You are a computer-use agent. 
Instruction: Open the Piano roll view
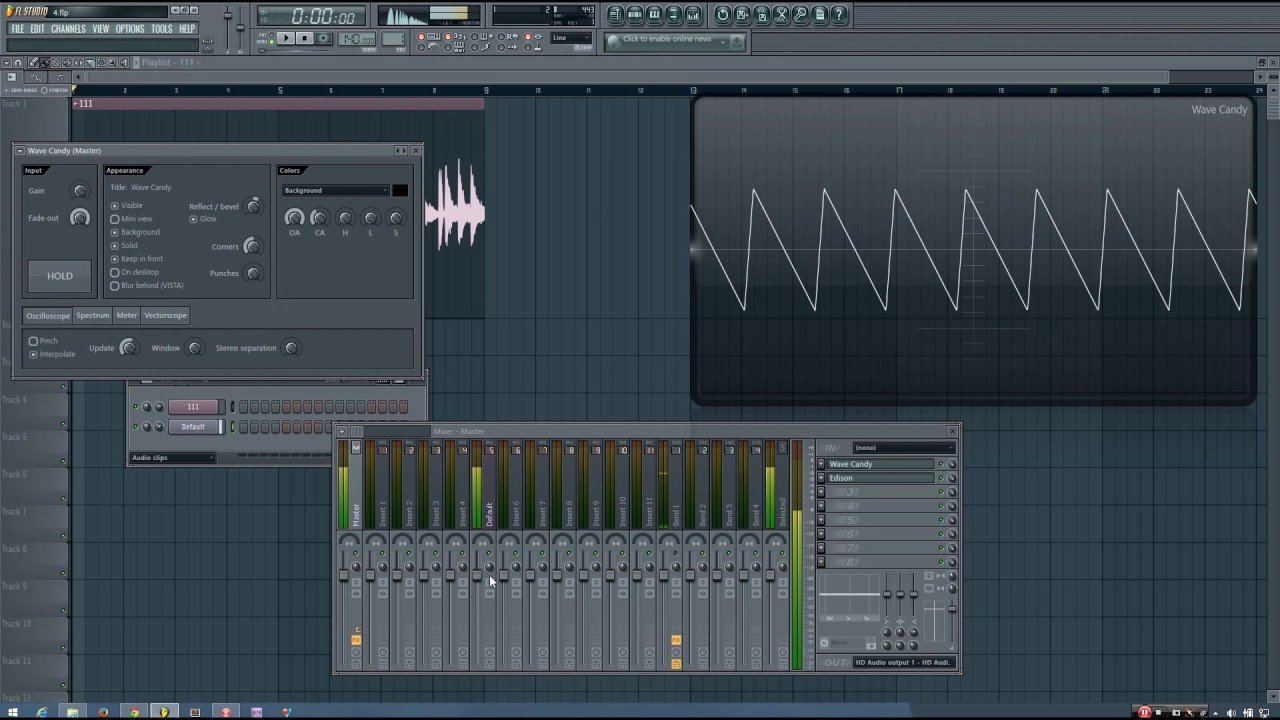tap(655, 14)
